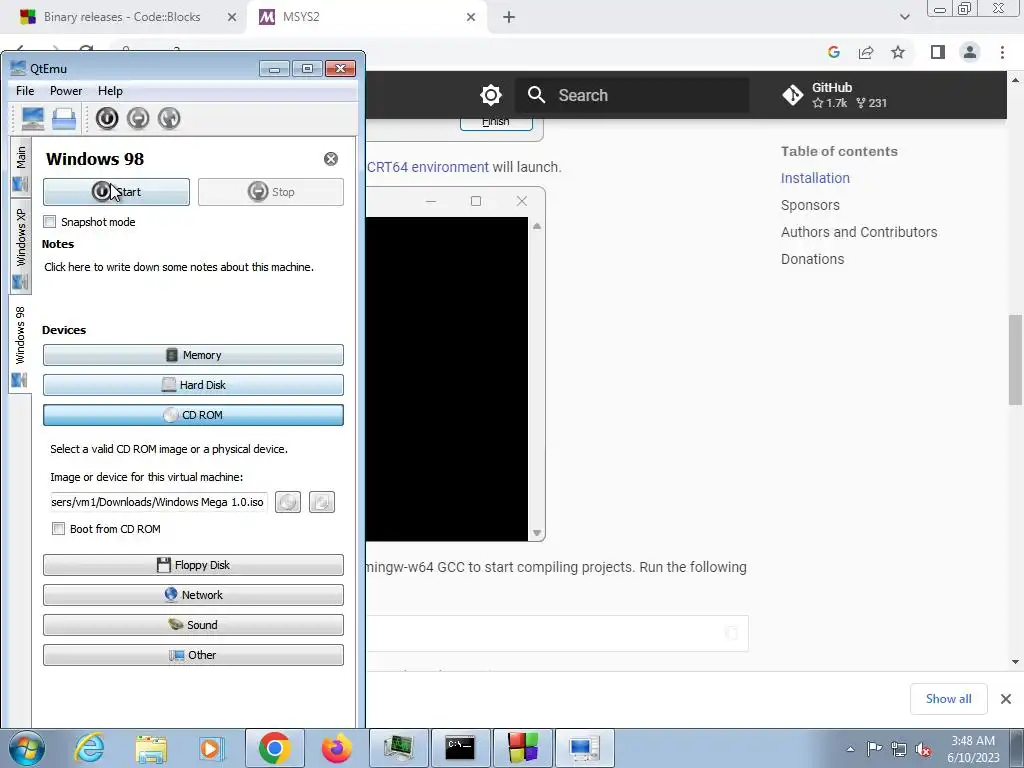
Task: Expand the Other device section
Action: tap(193, 655)
